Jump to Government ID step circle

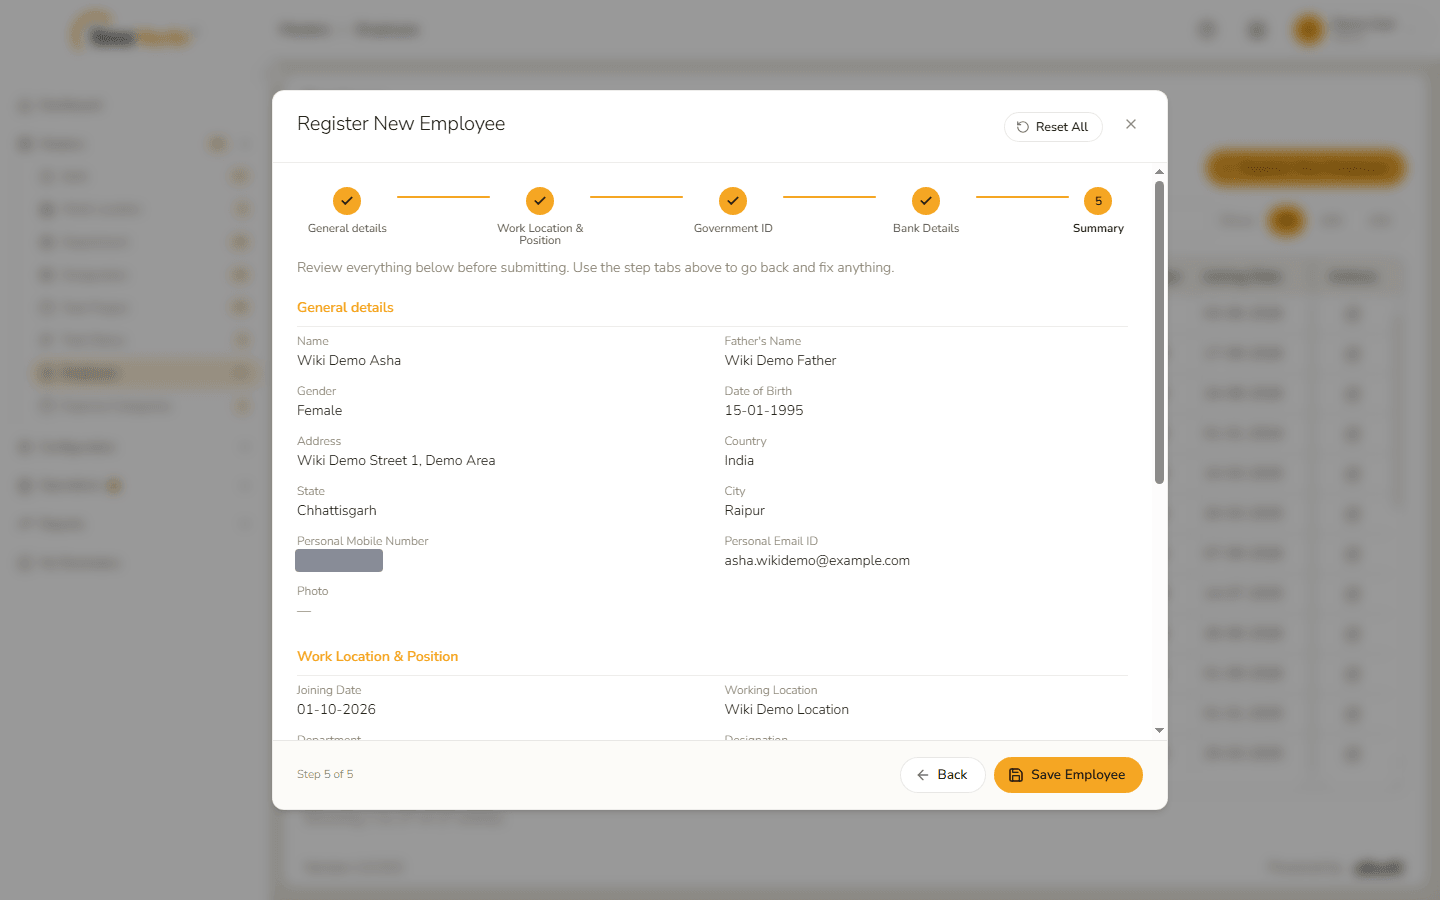click(x=733, y=201)
